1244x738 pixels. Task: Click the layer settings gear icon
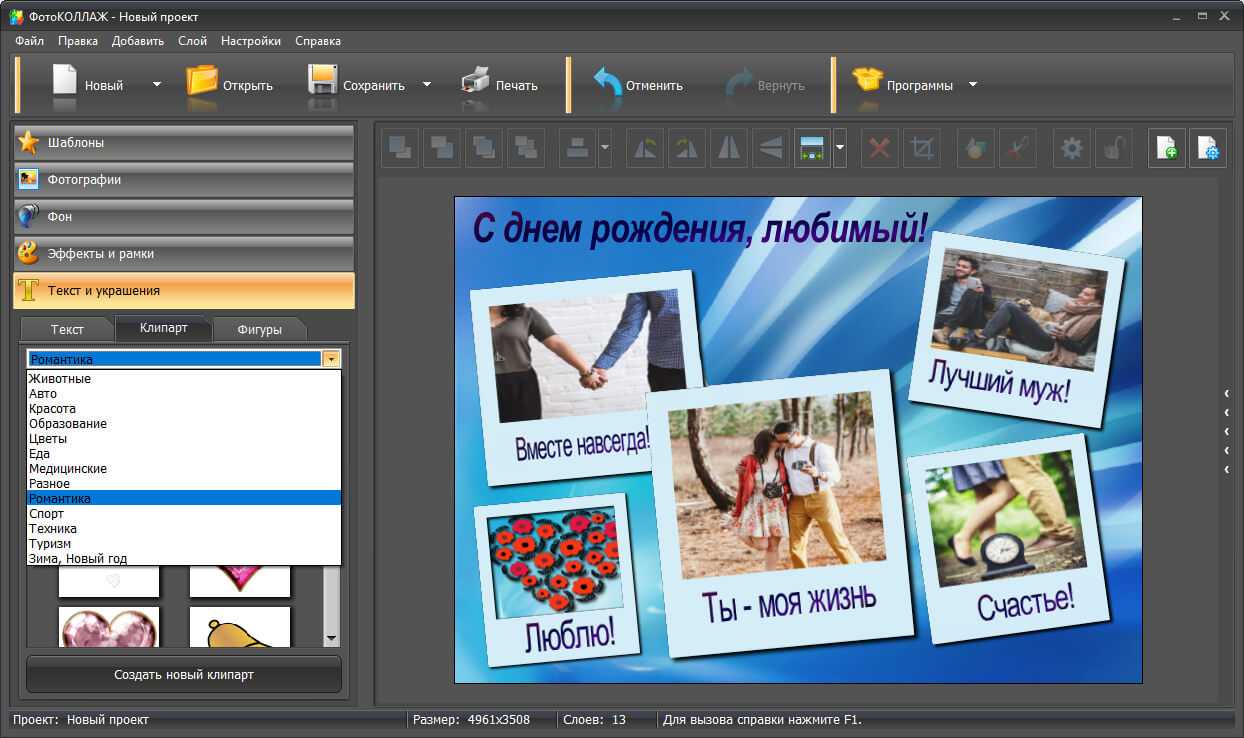(1072, 149)
